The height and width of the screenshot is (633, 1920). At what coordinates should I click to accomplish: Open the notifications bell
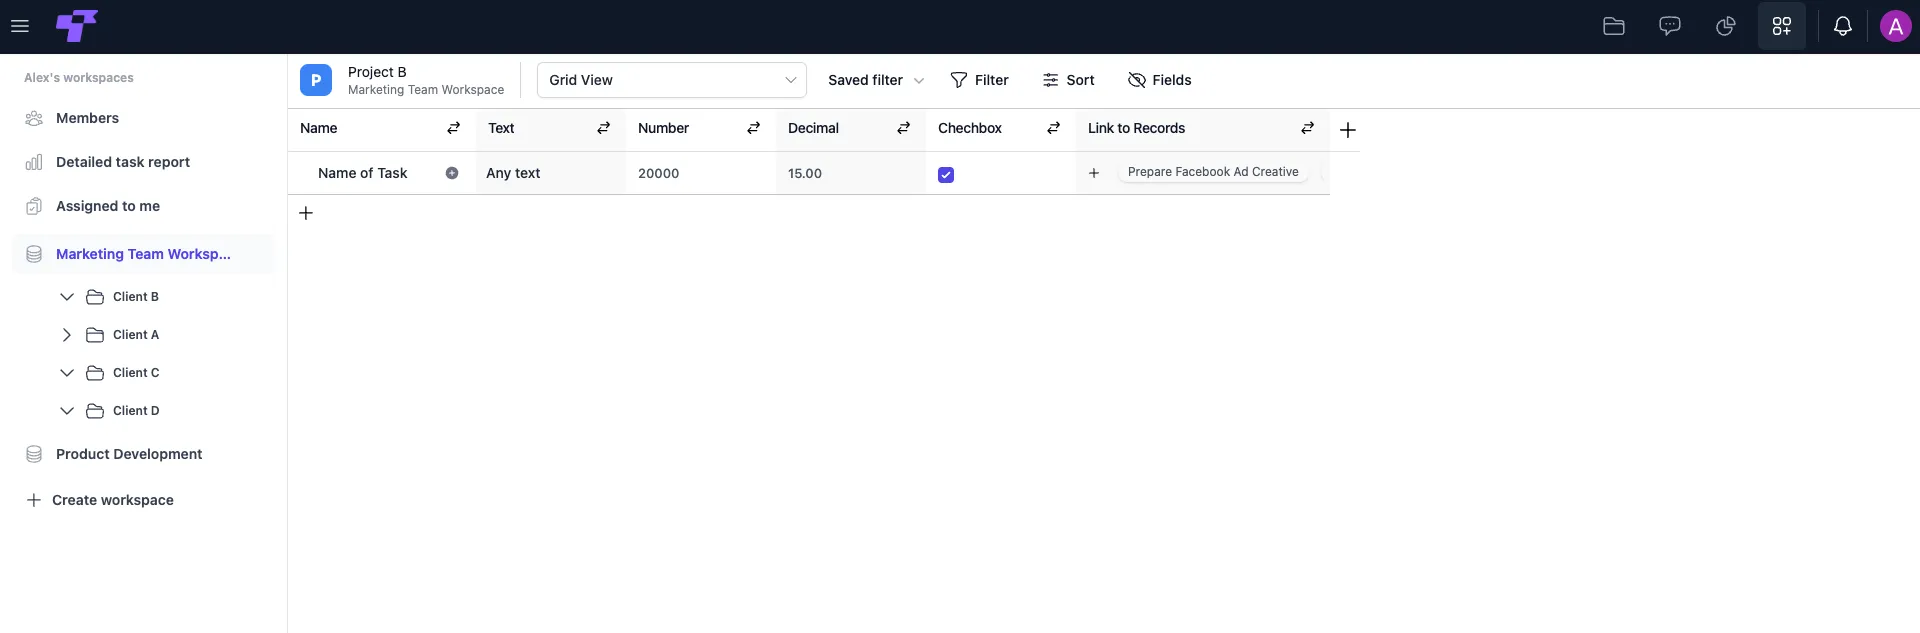(1843, 26)
